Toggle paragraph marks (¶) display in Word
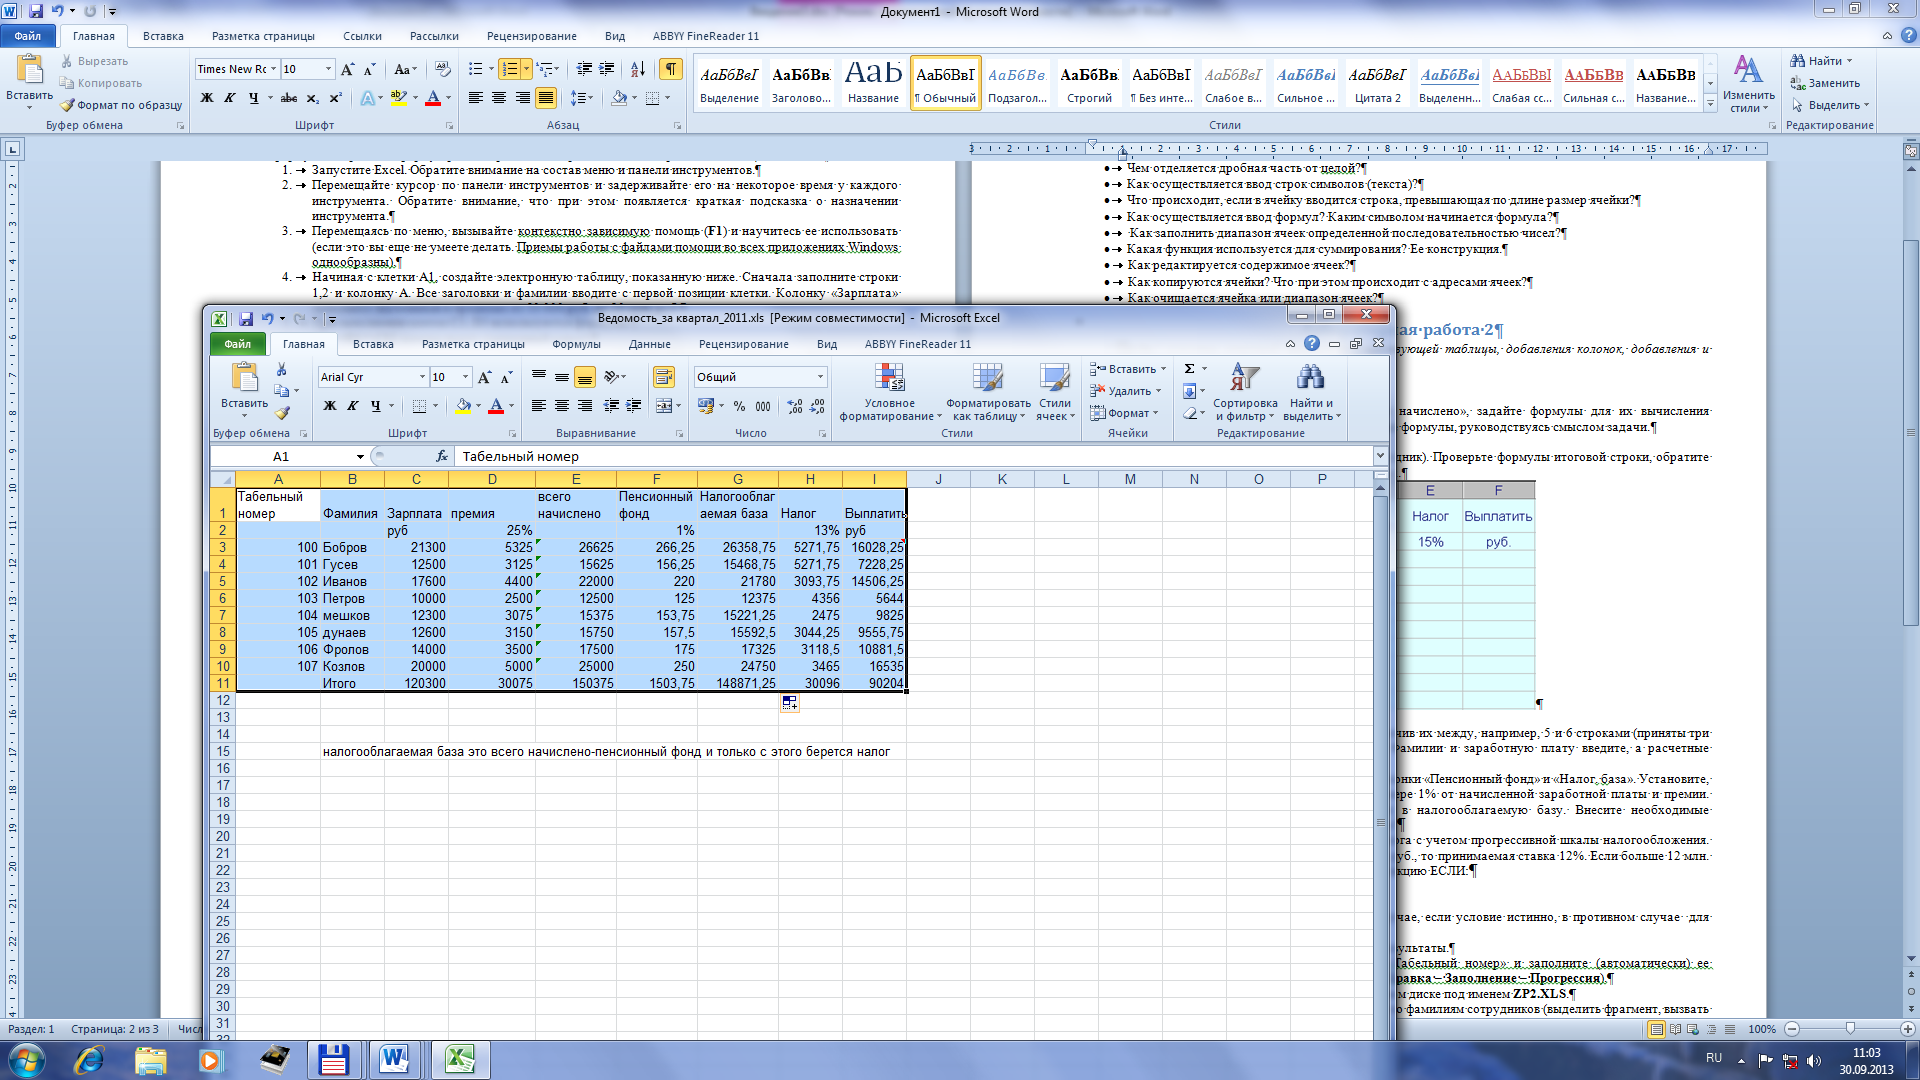The width and height of the screenshot is (1920, 1080). (670, 69)
